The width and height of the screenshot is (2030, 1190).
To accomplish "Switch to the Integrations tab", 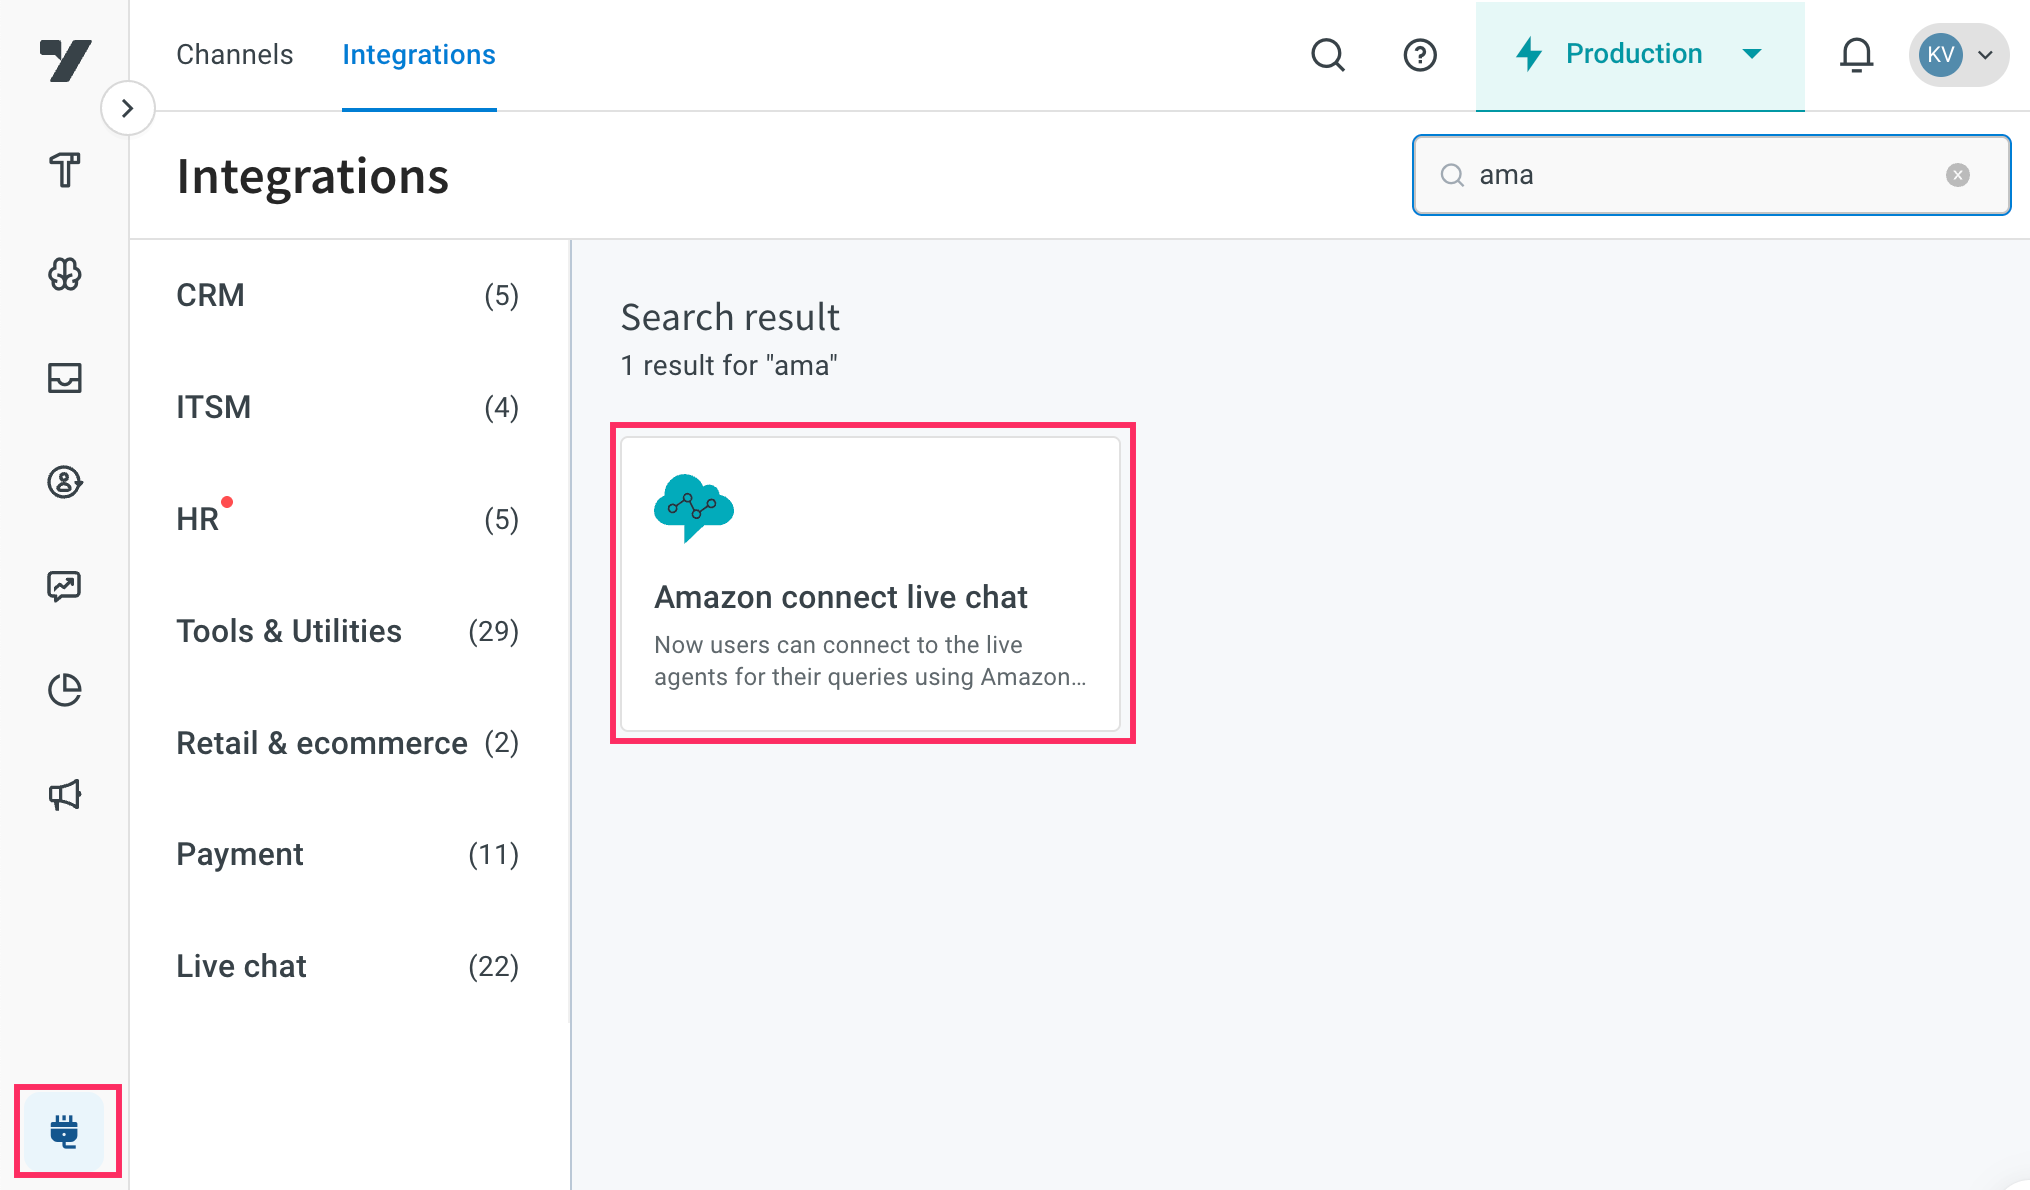I will point(419,55).
